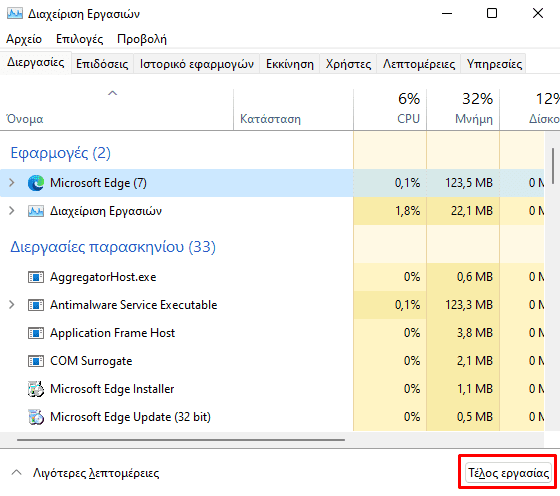Click the 0,5 MB memory value
Viewport: 560px width, 496px height.
coord(475,417)
